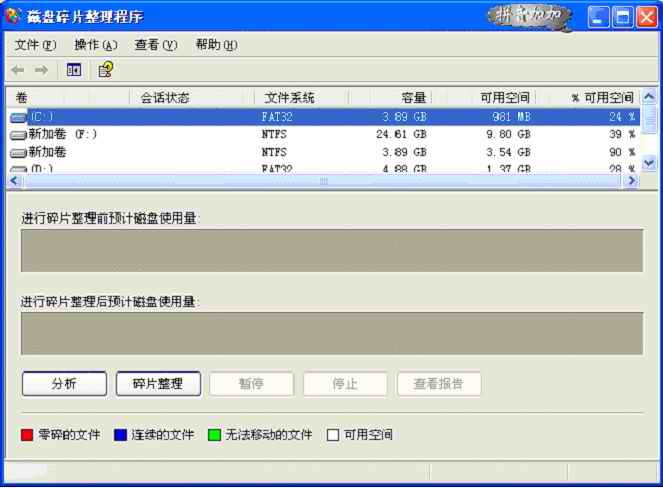Click the forward arrow toolbar icon

pos(41,70)
